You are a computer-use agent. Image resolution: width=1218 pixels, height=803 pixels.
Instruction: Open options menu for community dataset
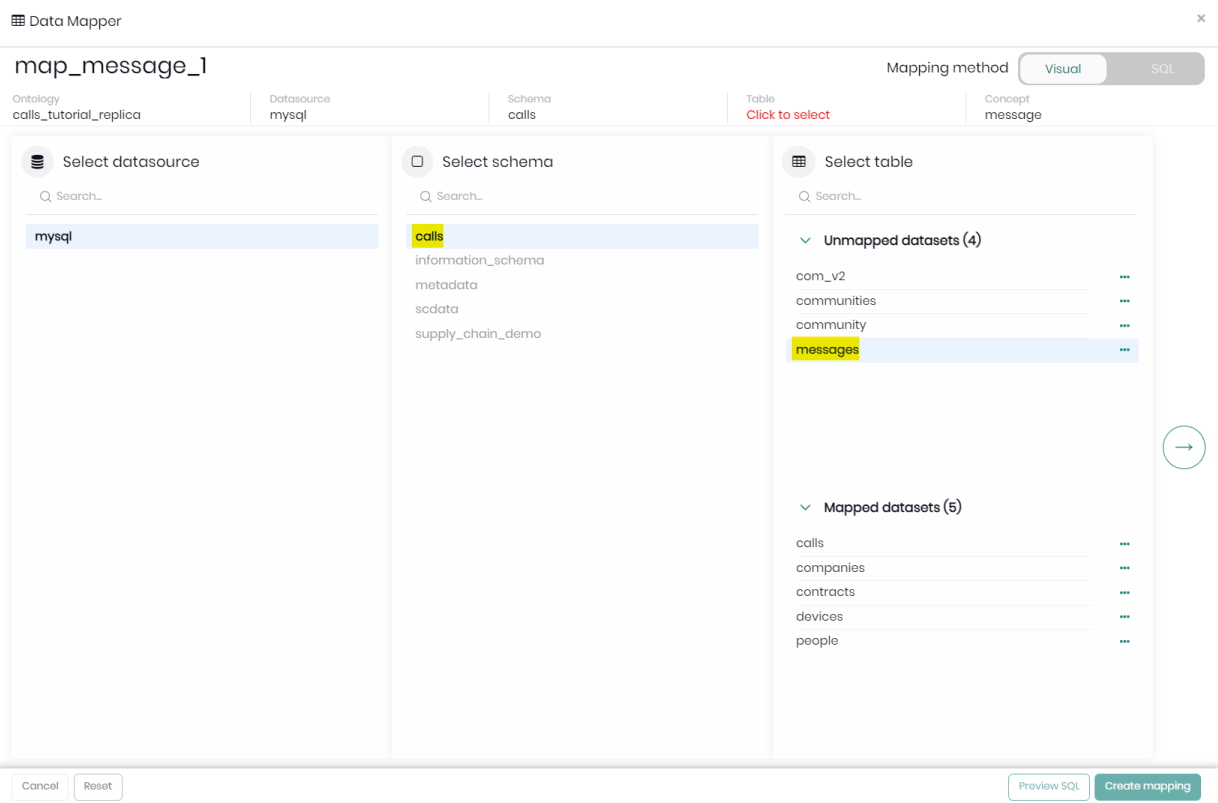(1124, 326)
